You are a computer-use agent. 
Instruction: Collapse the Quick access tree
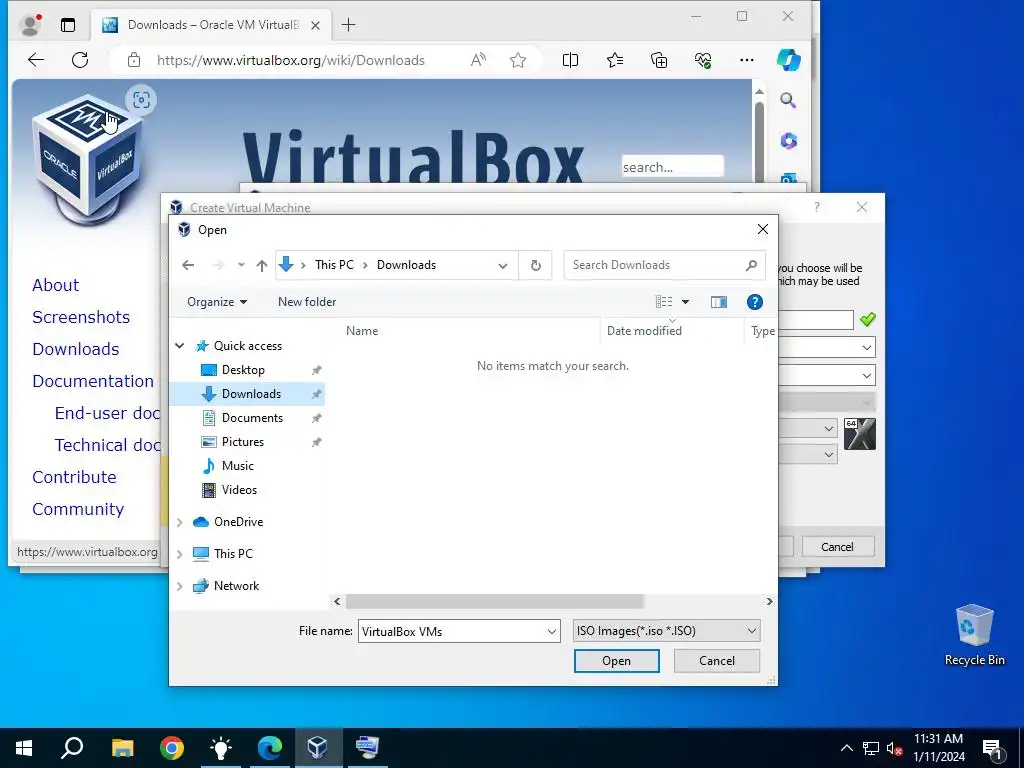coord(180,345)
